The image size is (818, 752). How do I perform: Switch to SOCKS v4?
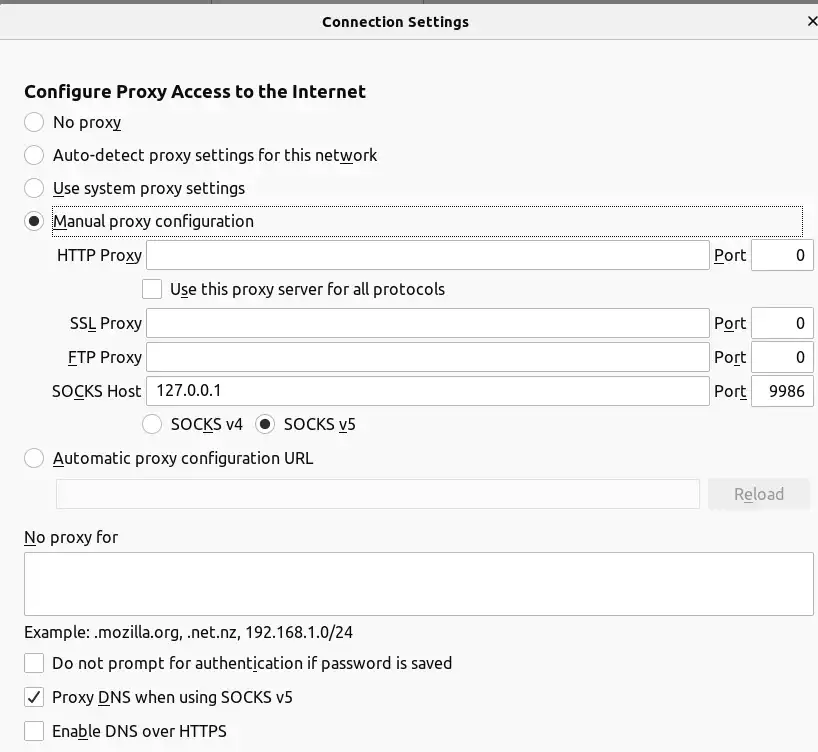click(x=153, y=424)
